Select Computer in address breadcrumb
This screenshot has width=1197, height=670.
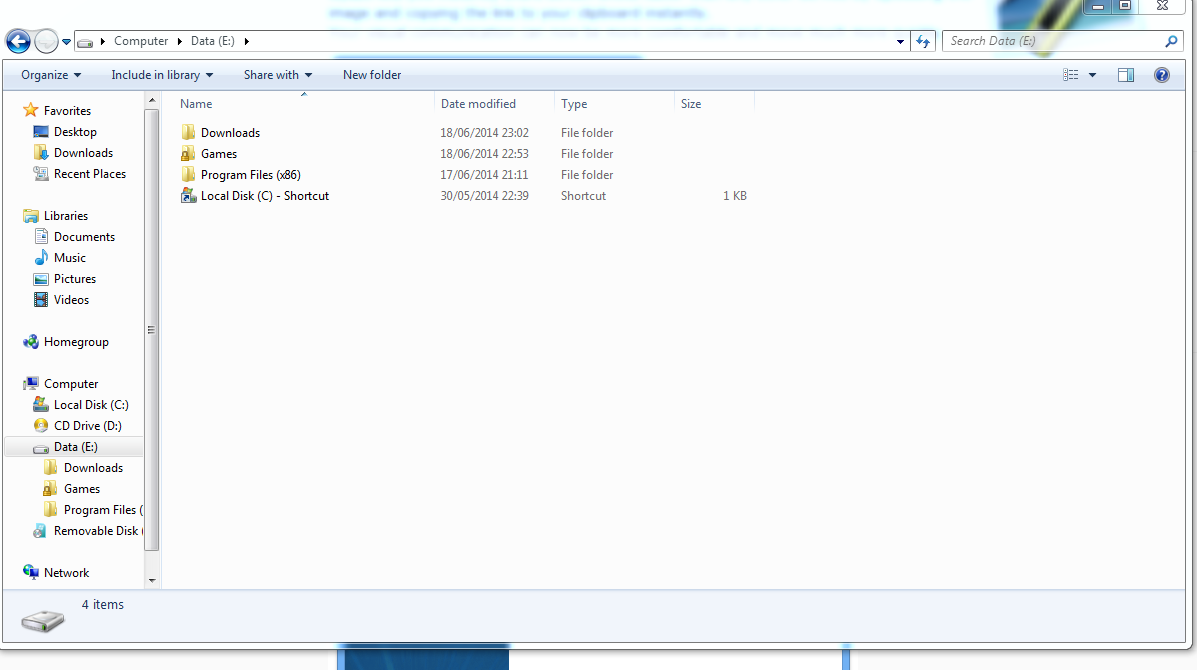point(140,41)
